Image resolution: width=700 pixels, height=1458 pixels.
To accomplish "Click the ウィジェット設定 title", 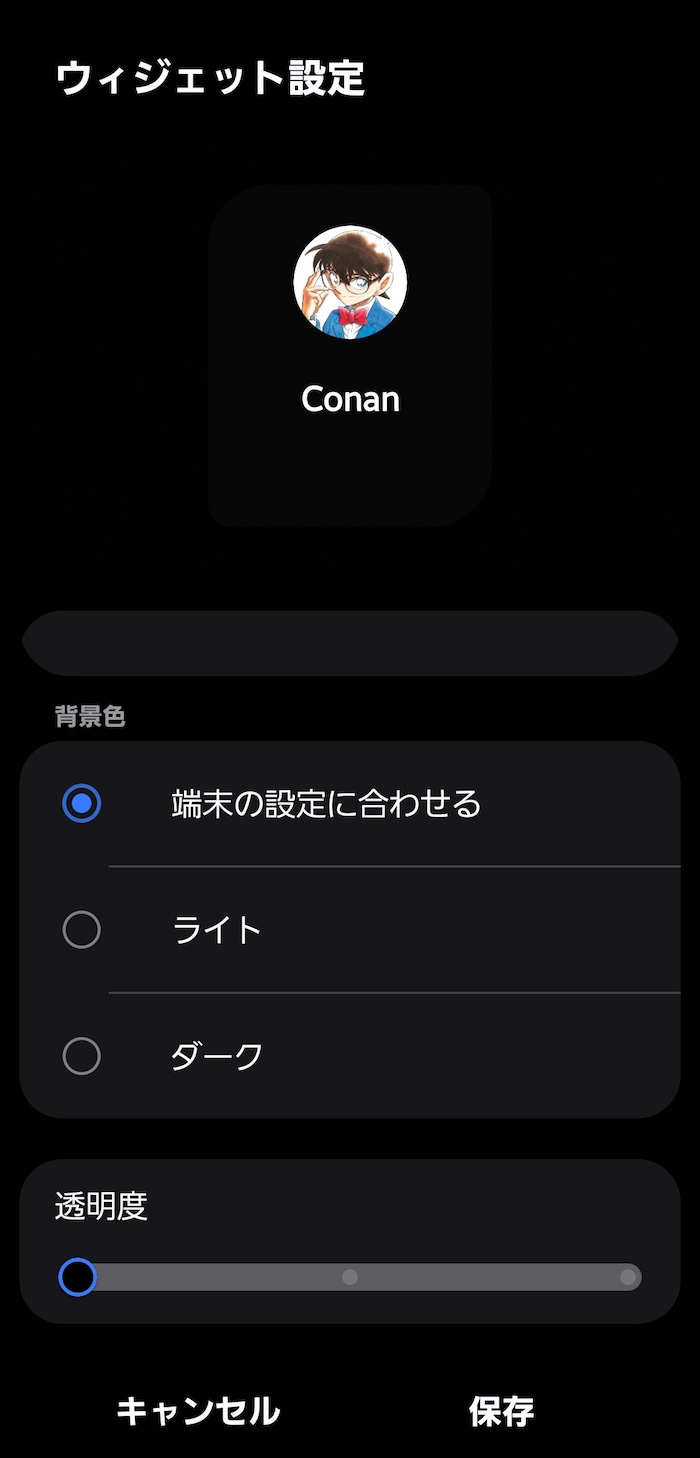I will pyautogui.click(x=210, y=78).
